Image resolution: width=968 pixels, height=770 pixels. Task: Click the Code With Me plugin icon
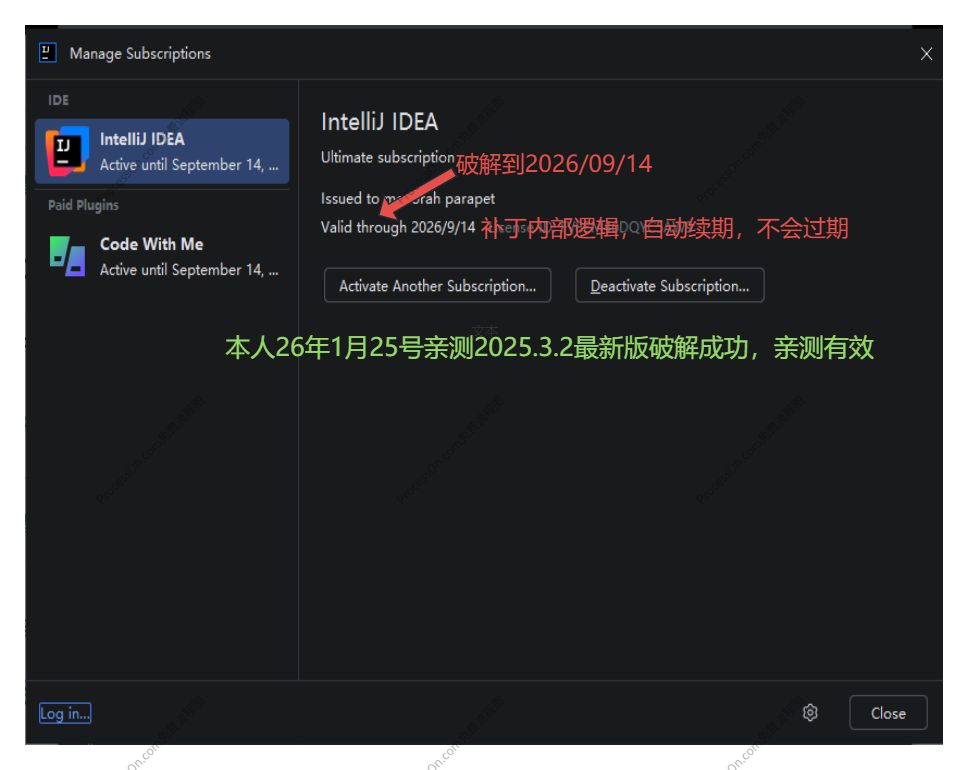click(67, 256)
